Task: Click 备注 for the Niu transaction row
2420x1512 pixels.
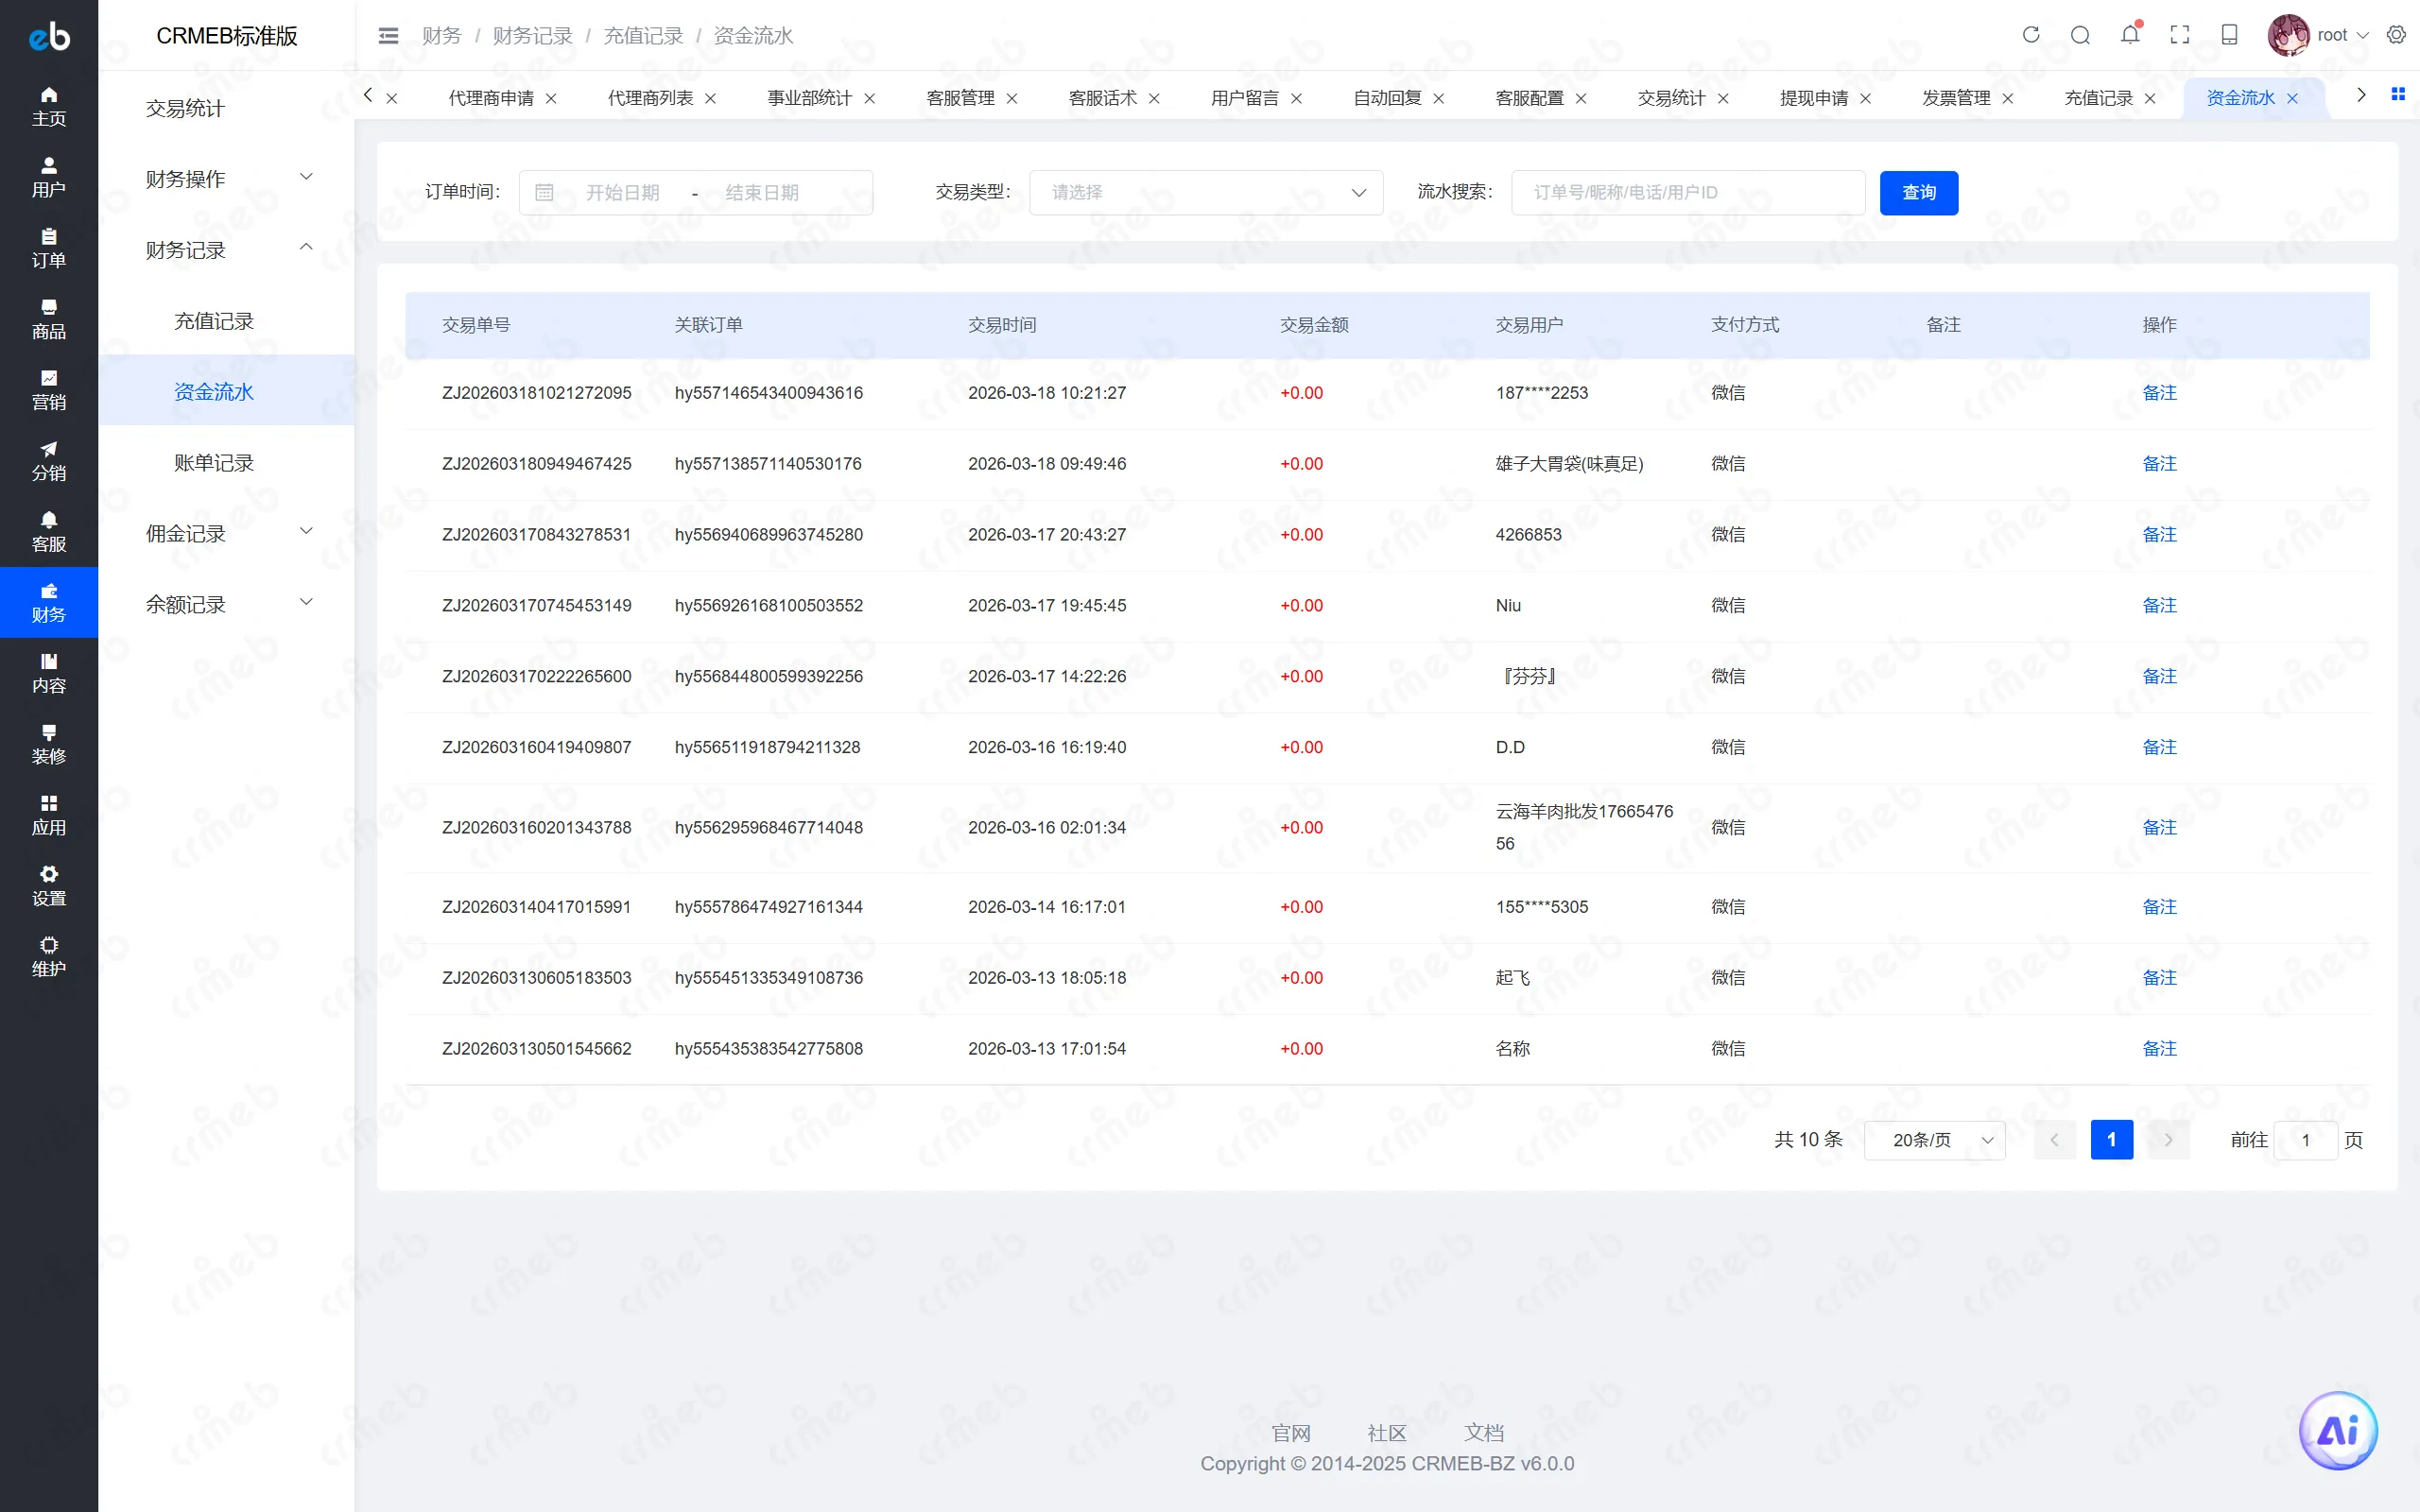Action: (2159, 605)
